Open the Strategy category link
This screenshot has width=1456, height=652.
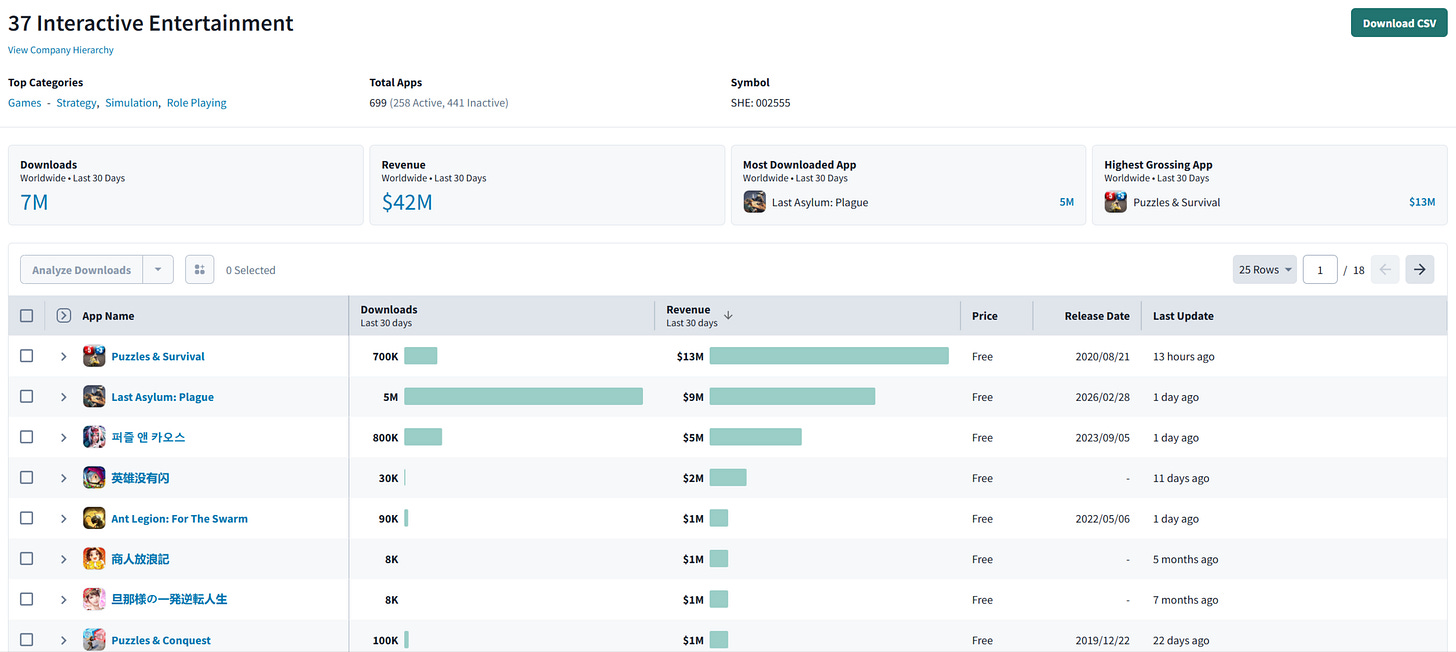[76, 103]
